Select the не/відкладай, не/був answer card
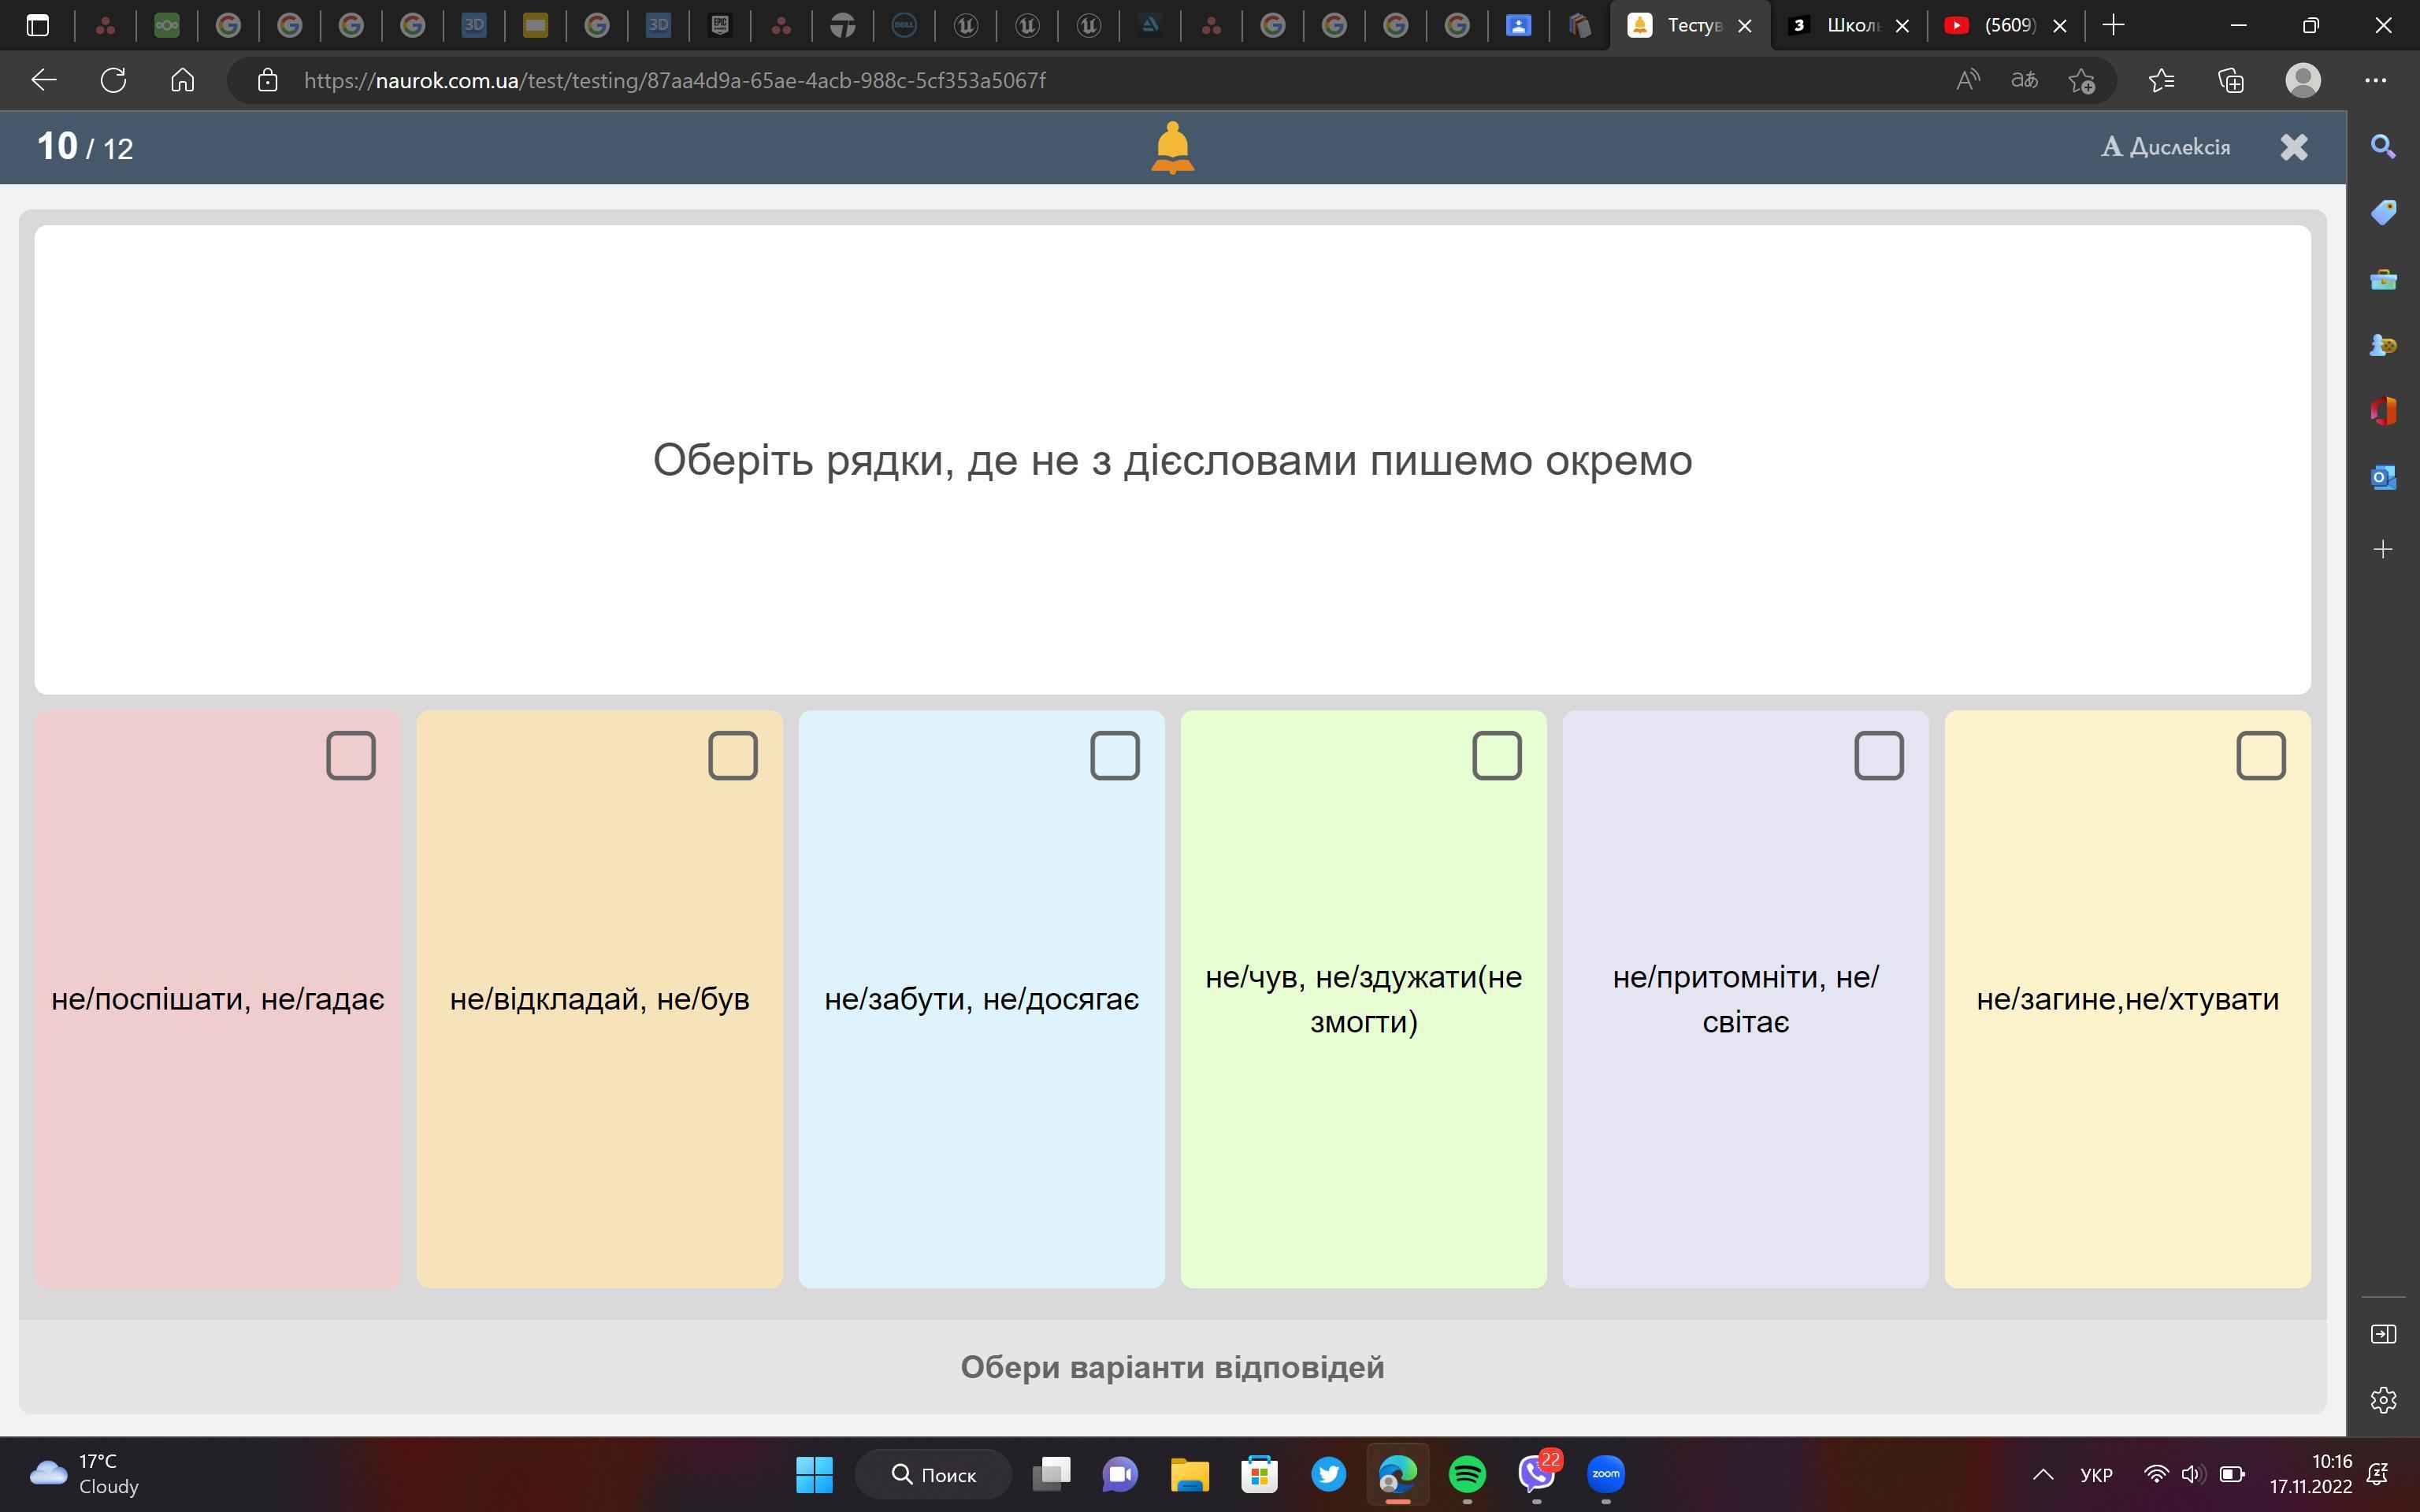 point(599,998)
